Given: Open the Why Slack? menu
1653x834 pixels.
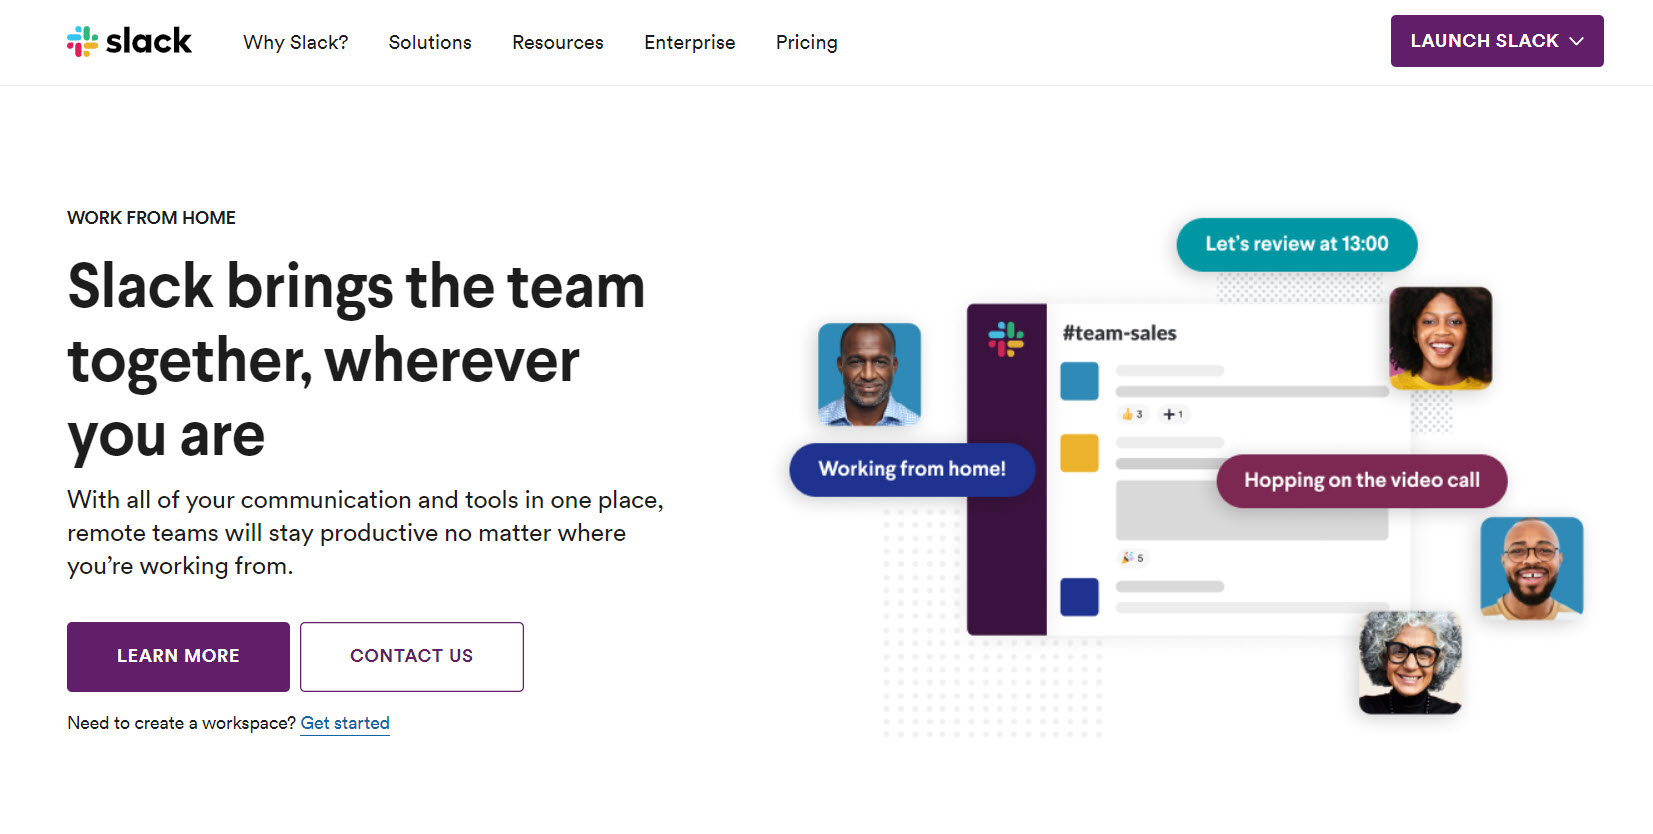Looking at the screenshot, I should pos(296,42).
